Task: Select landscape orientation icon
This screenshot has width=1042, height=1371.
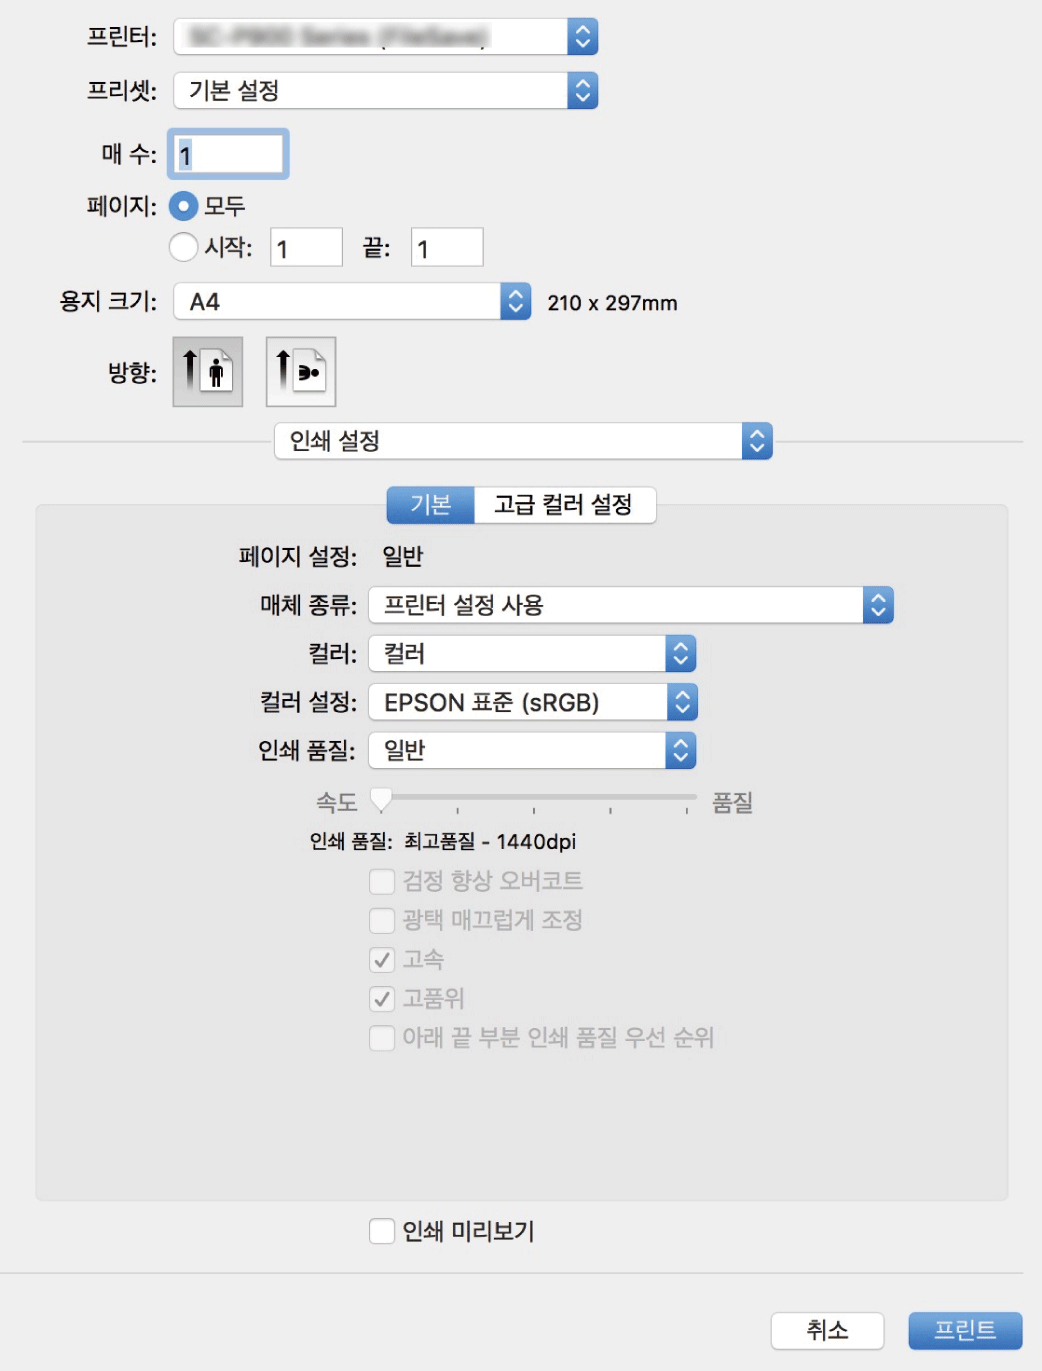Action: [x=301, y=372]
